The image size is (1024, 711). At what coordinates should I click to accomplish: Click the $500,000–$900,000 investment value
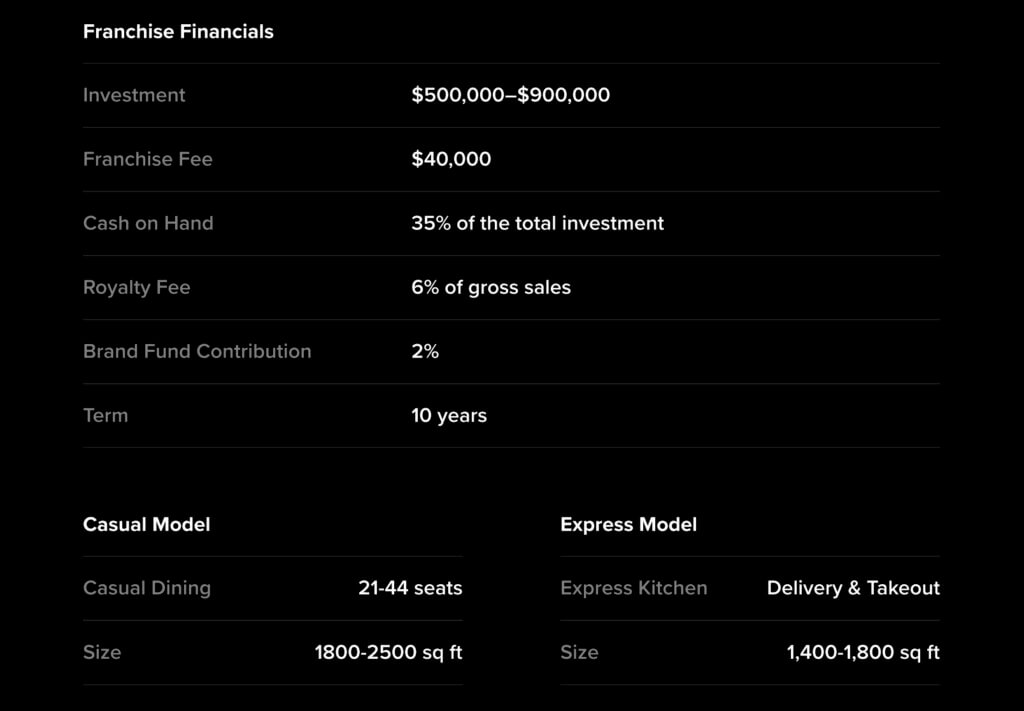[511, 95]
